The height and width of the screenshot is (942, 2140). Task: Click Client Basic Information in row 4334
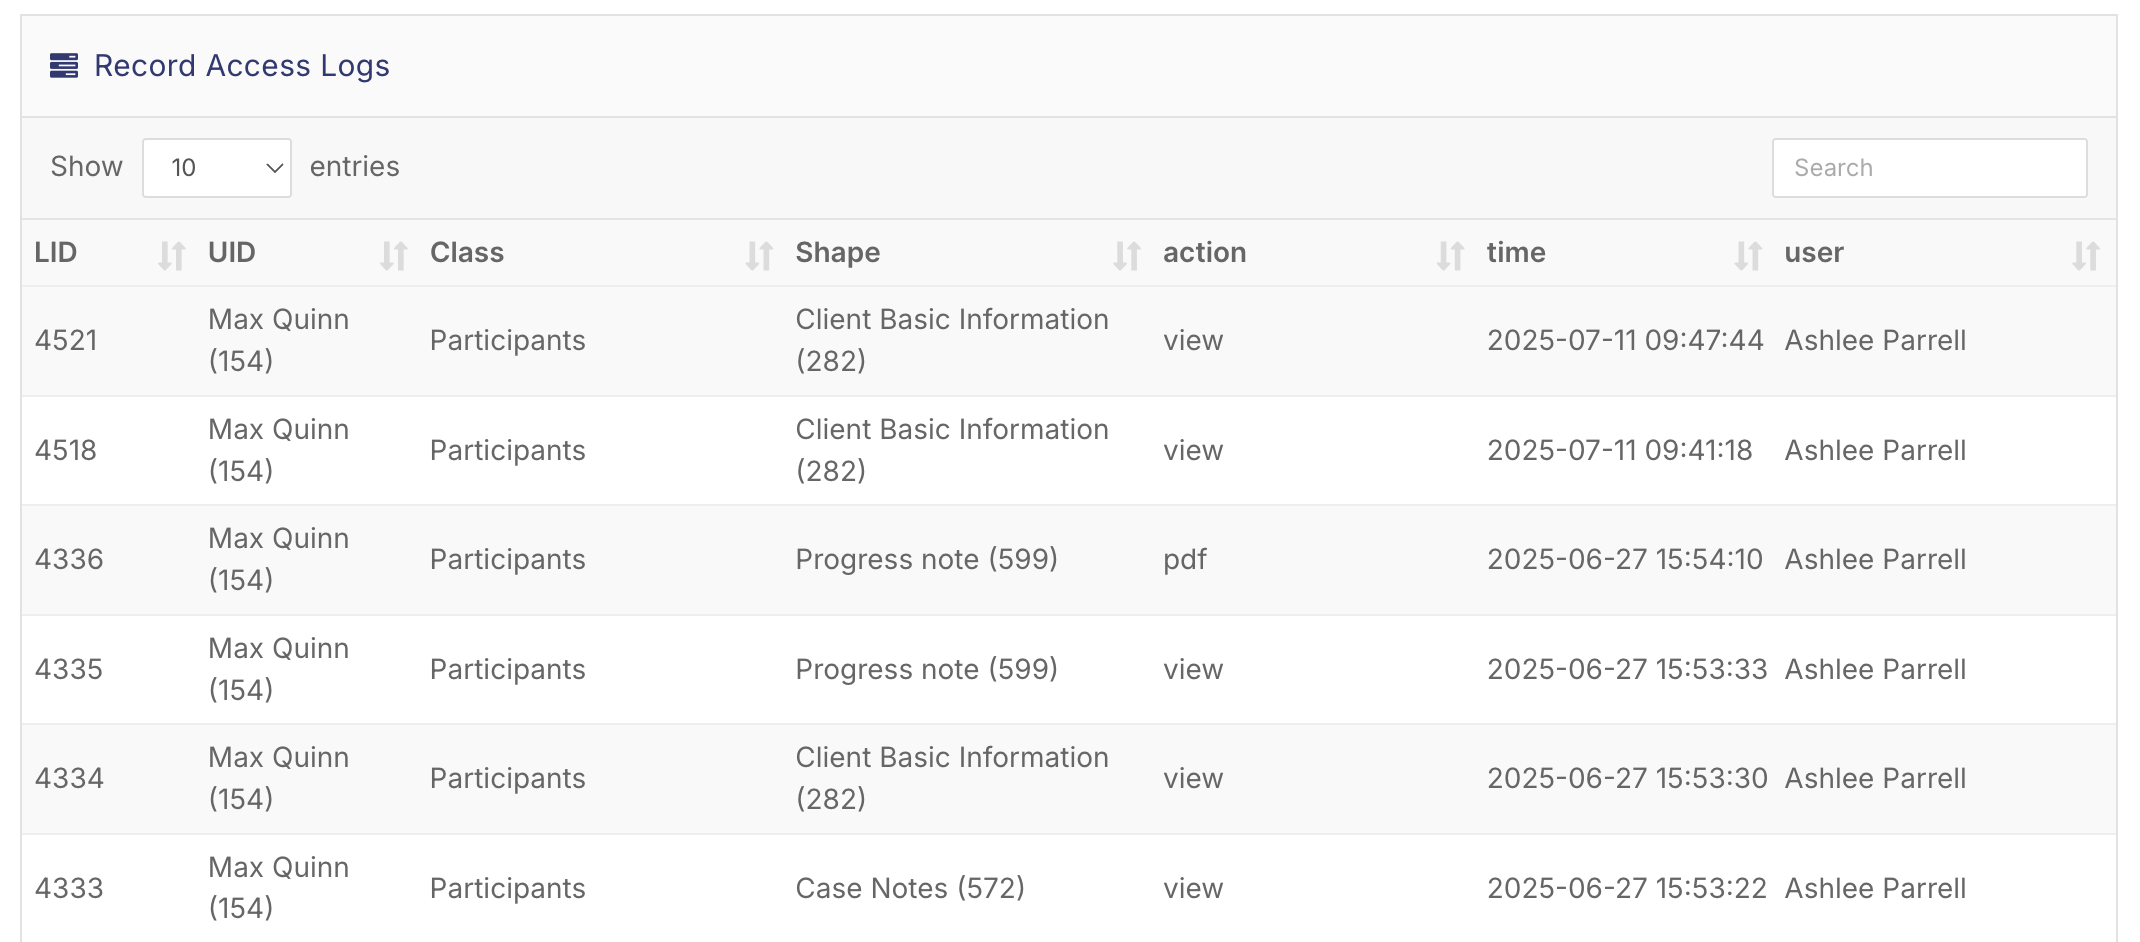(x=952, y=779)
